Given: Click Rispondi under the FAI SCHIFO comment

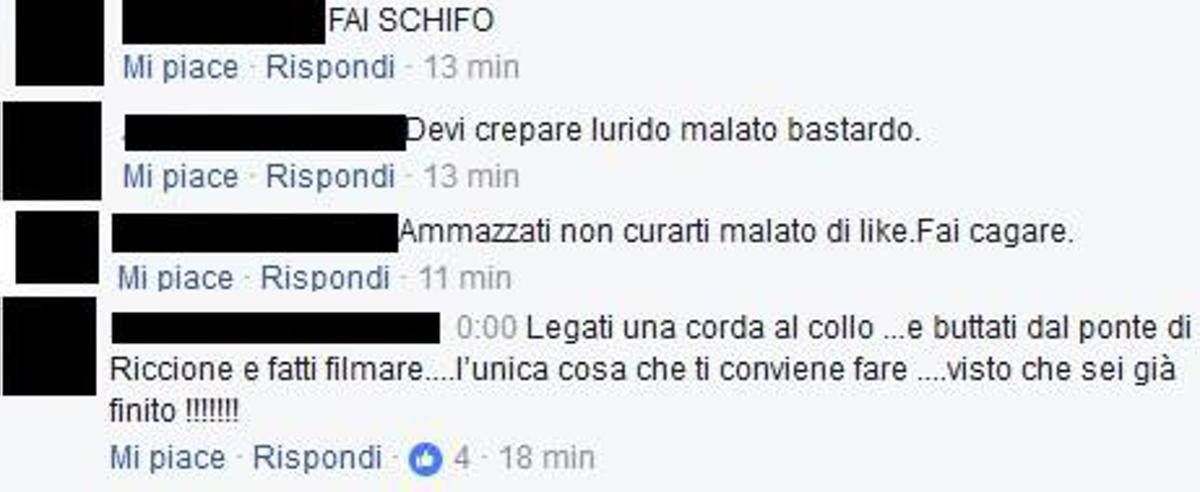Looking at the screenshot, I should point(330,69).
